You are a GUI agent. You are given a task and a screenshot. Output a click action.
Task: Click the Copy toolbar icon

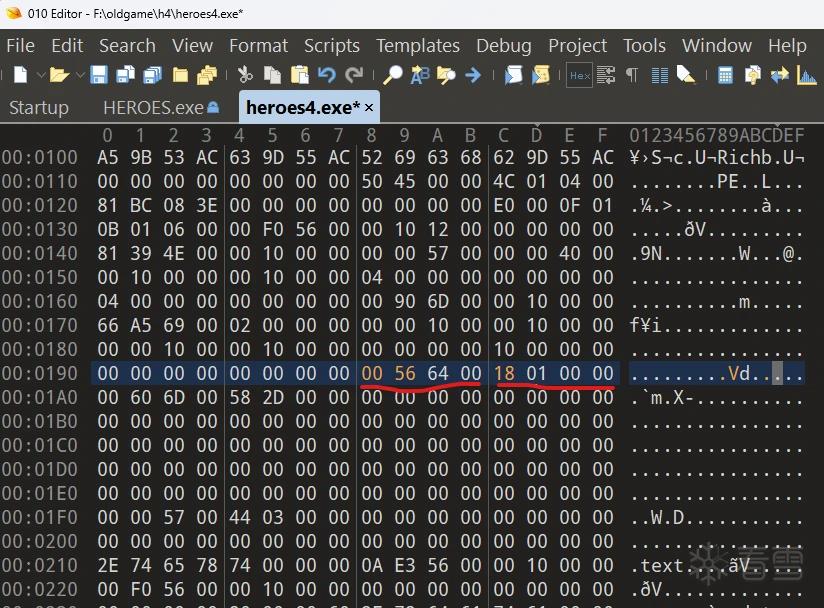[272, 75]
